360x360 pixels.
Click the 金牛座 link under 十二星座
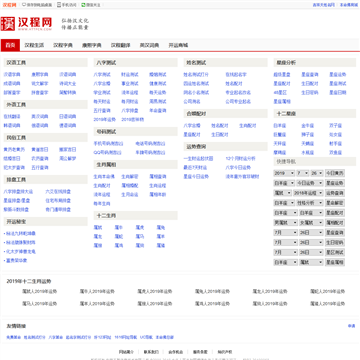click(308, 126)
